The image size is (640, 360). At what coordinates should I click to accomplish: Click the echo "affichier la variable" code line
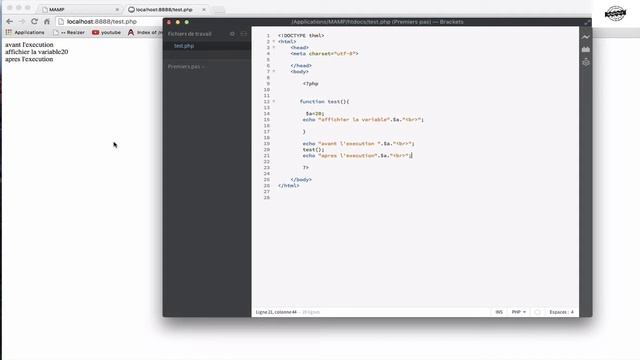[363, 120]
